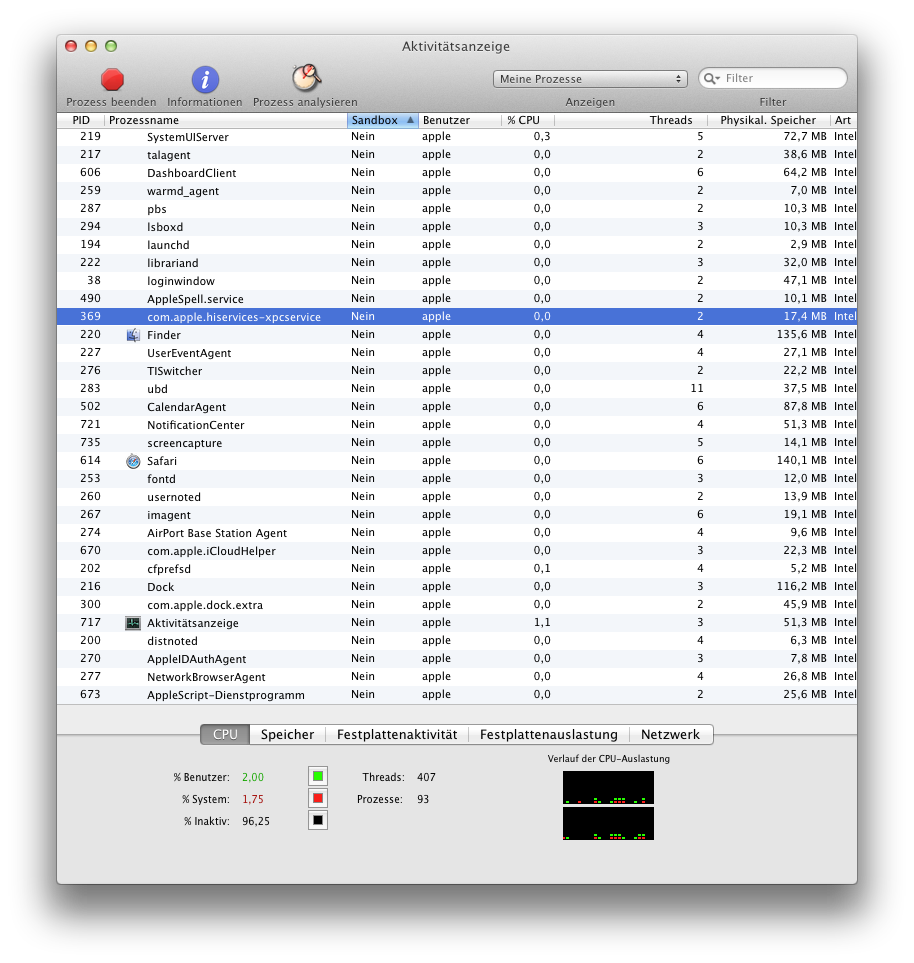Select the UserEventAgent process row
Screen dimensions: 914x963
tap(457, 353)
